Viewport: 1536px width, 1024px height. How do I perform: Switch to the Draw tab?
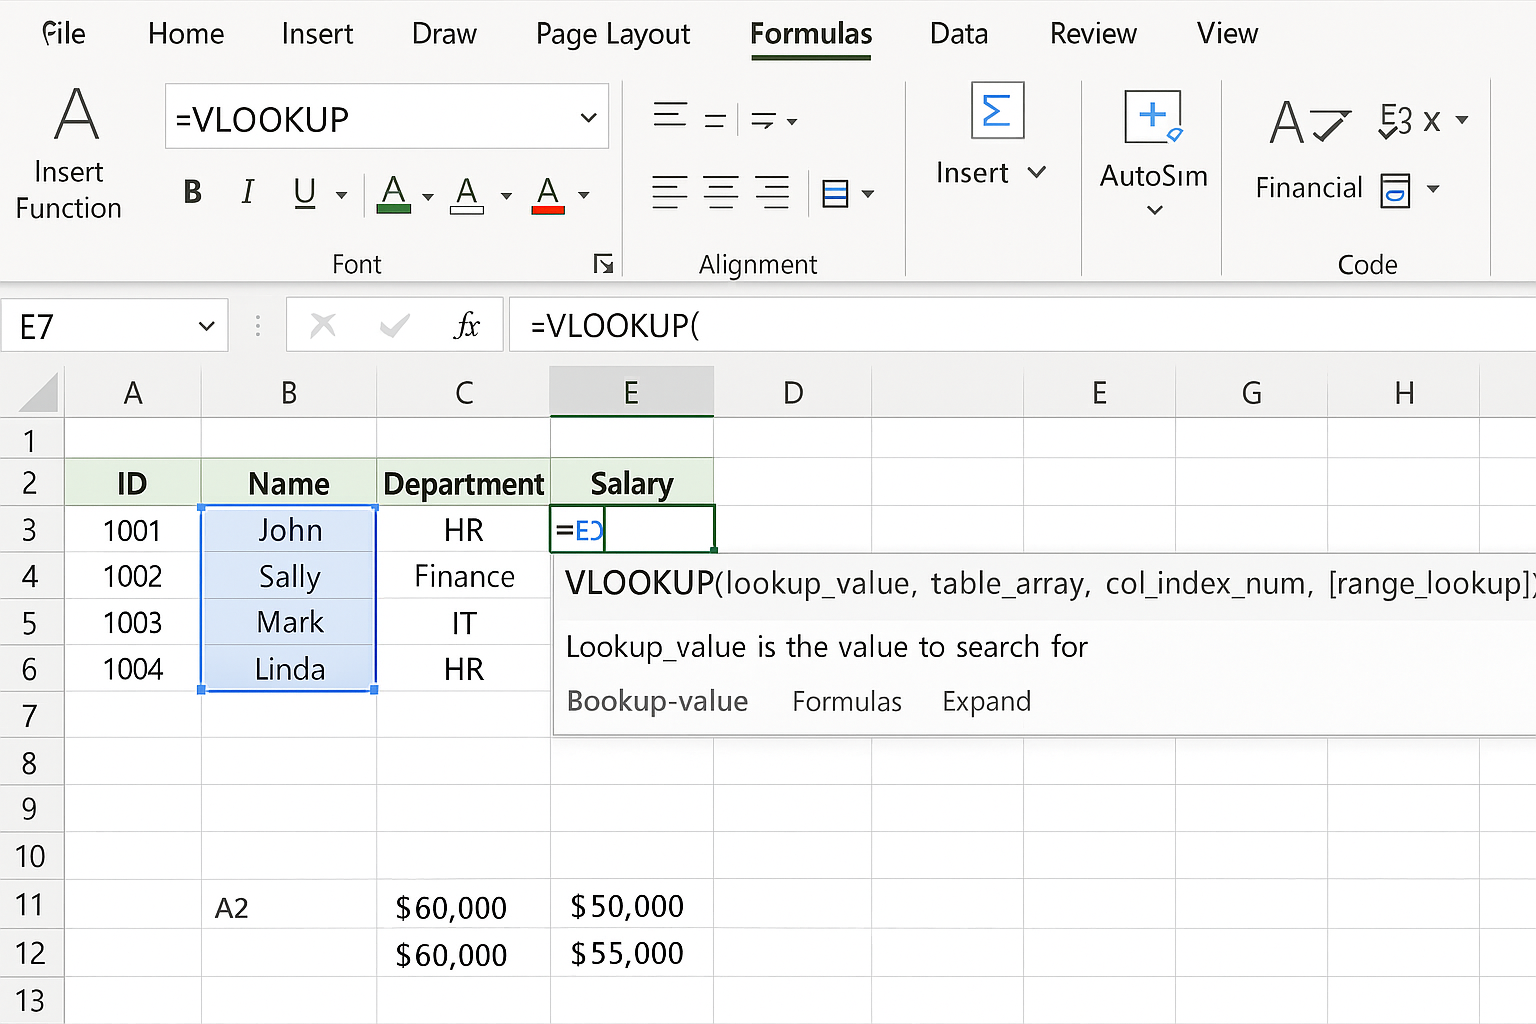(444, 33)
